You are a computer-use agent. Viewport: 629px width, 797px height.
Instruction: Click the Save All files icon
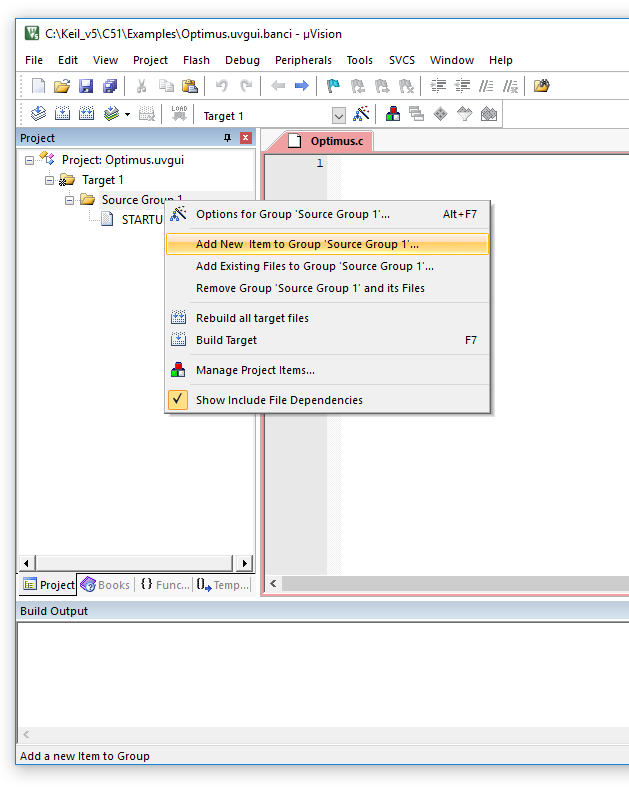pos(110,86)
